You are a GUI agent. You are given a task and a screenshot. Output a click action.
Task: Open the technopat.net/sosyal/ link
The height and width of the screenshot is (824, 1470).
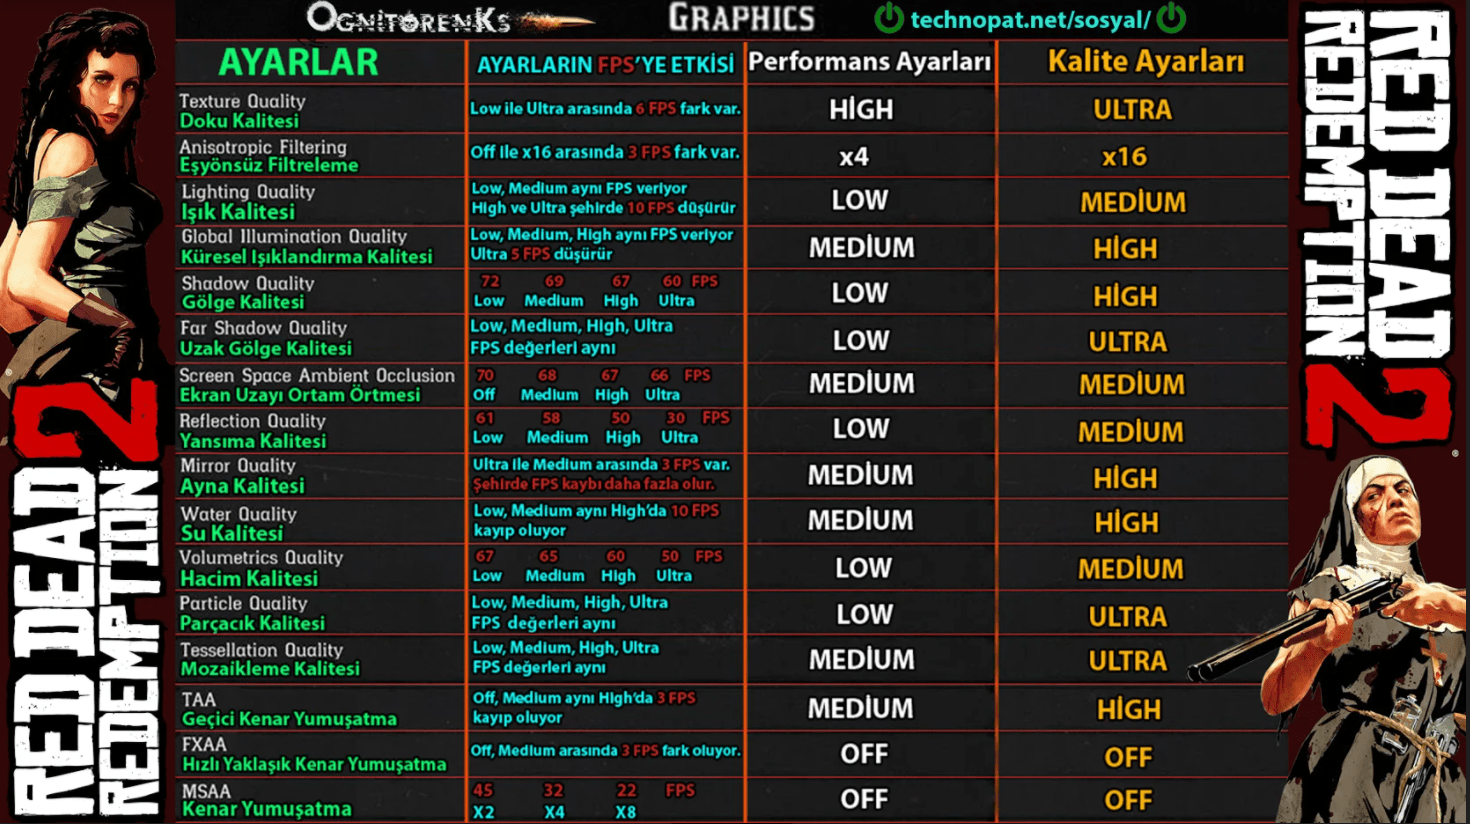(x=1030, y=19)
